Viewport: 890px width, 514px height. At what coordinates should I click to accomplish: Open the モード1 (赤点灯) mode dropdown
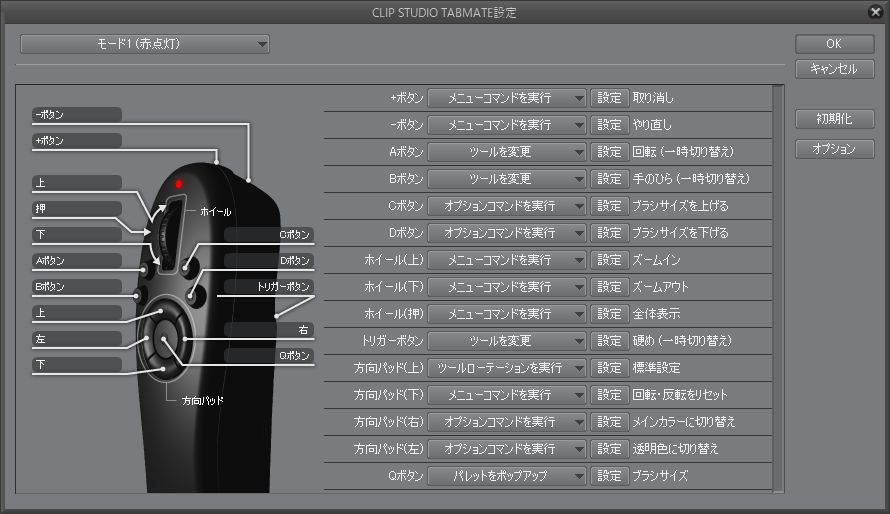[145, 44]
